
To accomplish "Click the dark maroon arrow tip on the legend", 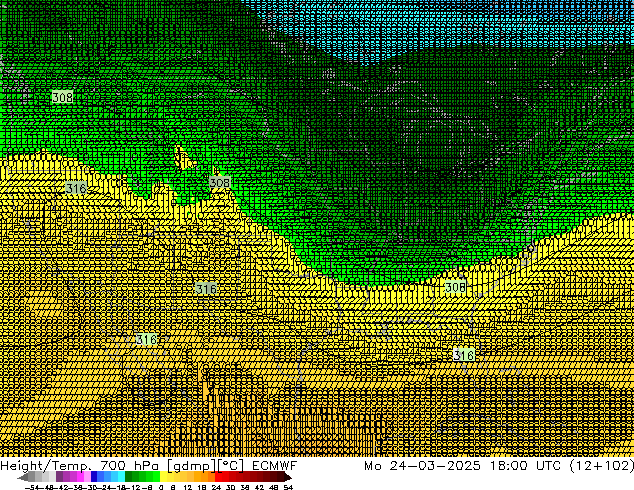I will click(287, 478).
